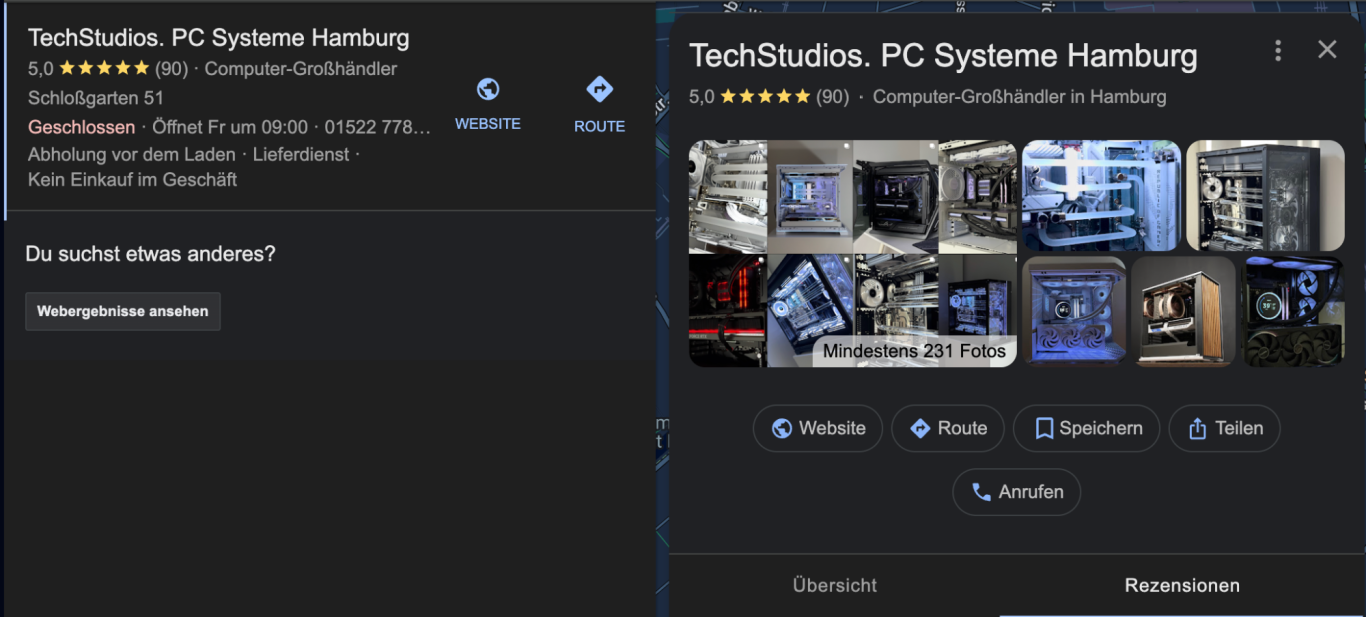Click the globe Website icon in the left listing
Screen dimensions: 1366x617
pos(488,90)
